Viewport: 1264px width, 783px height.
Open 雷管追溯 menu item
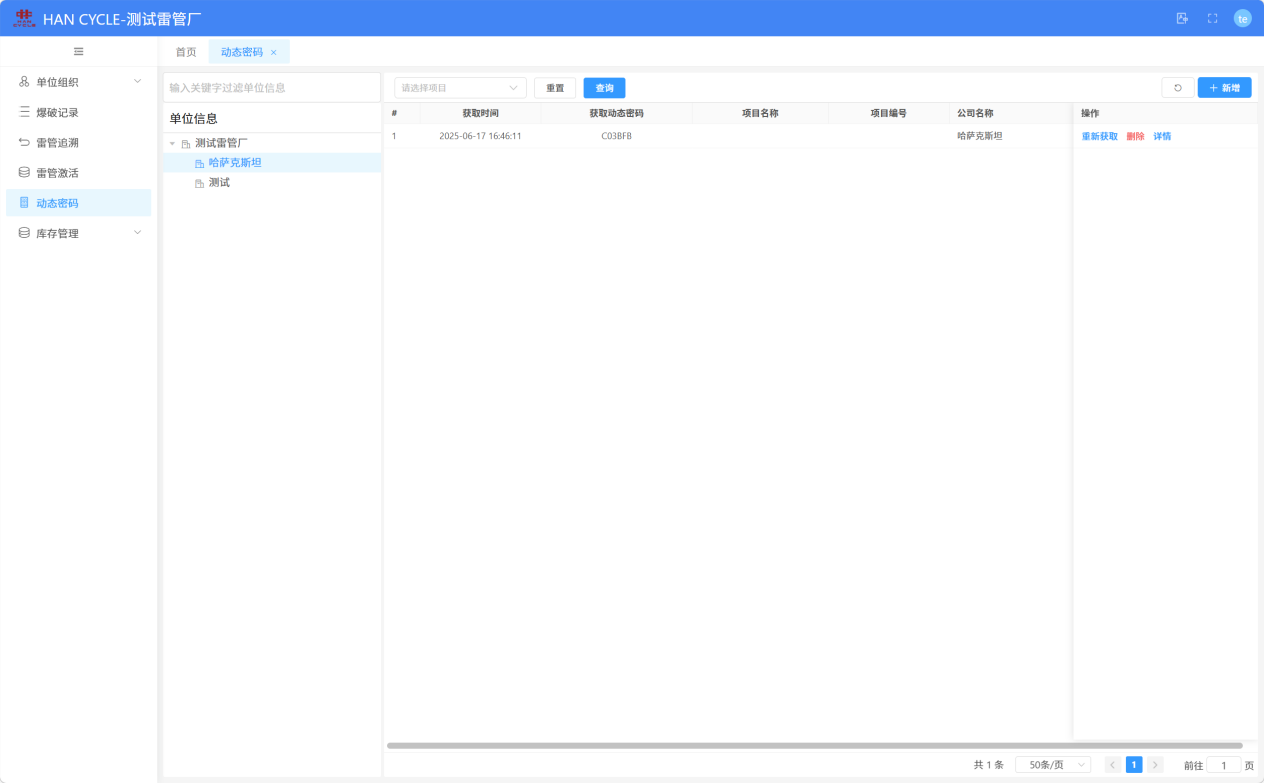pyautogui.click(x=78, y=143)
